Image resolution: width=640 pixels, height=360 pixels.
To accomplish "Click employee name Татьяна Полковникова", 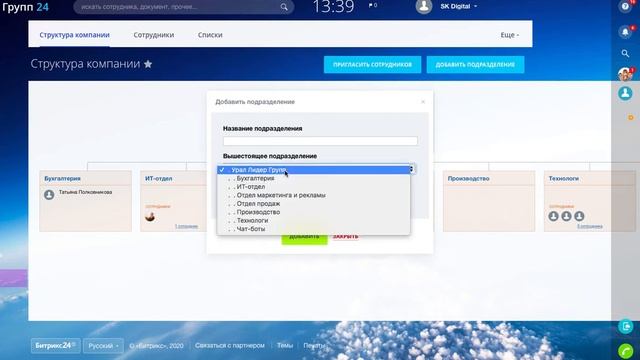I will (85, 192).
